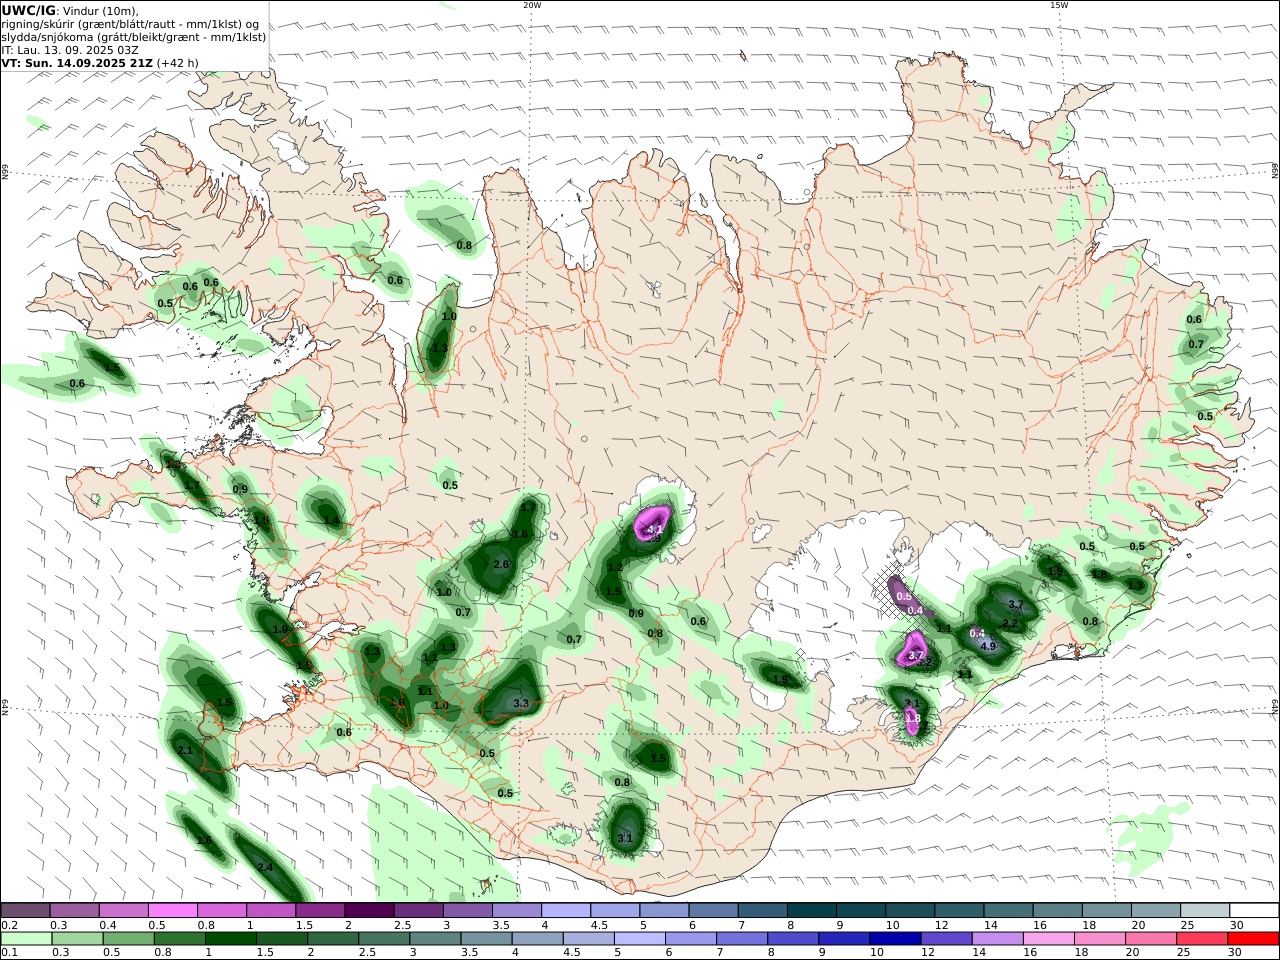Choose the medium green 0.8 rain legend swatch
Screen dimensions: 1280x960
click(180, 939)
